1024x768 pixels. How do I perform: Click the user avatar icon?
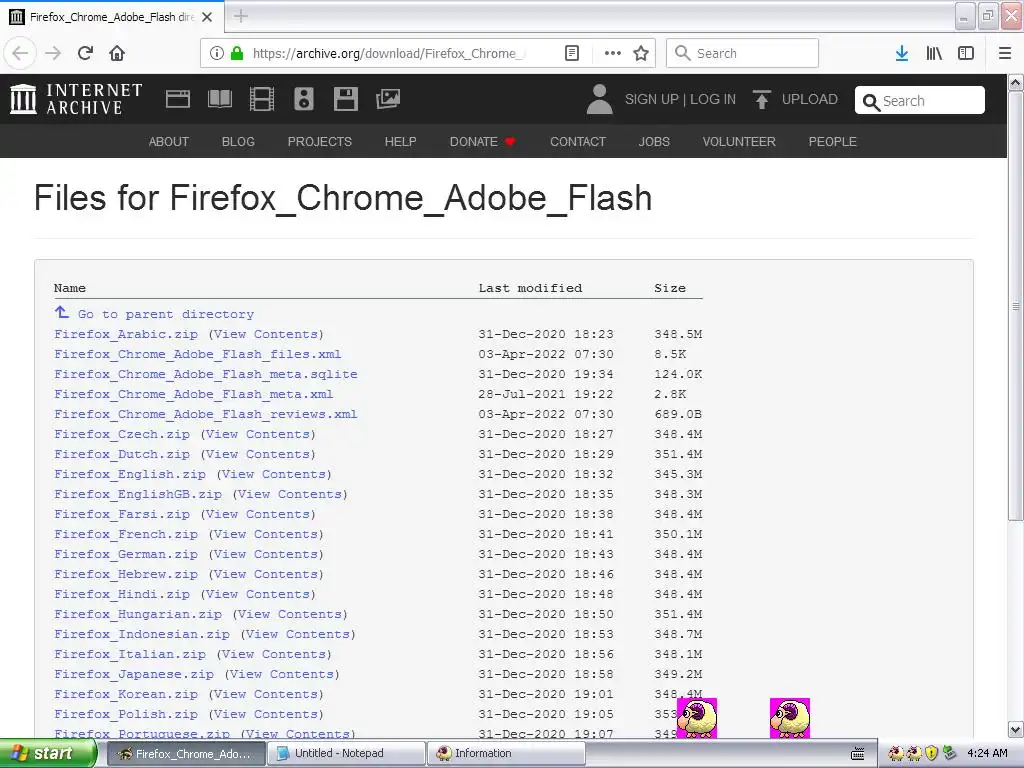[600, 99]
